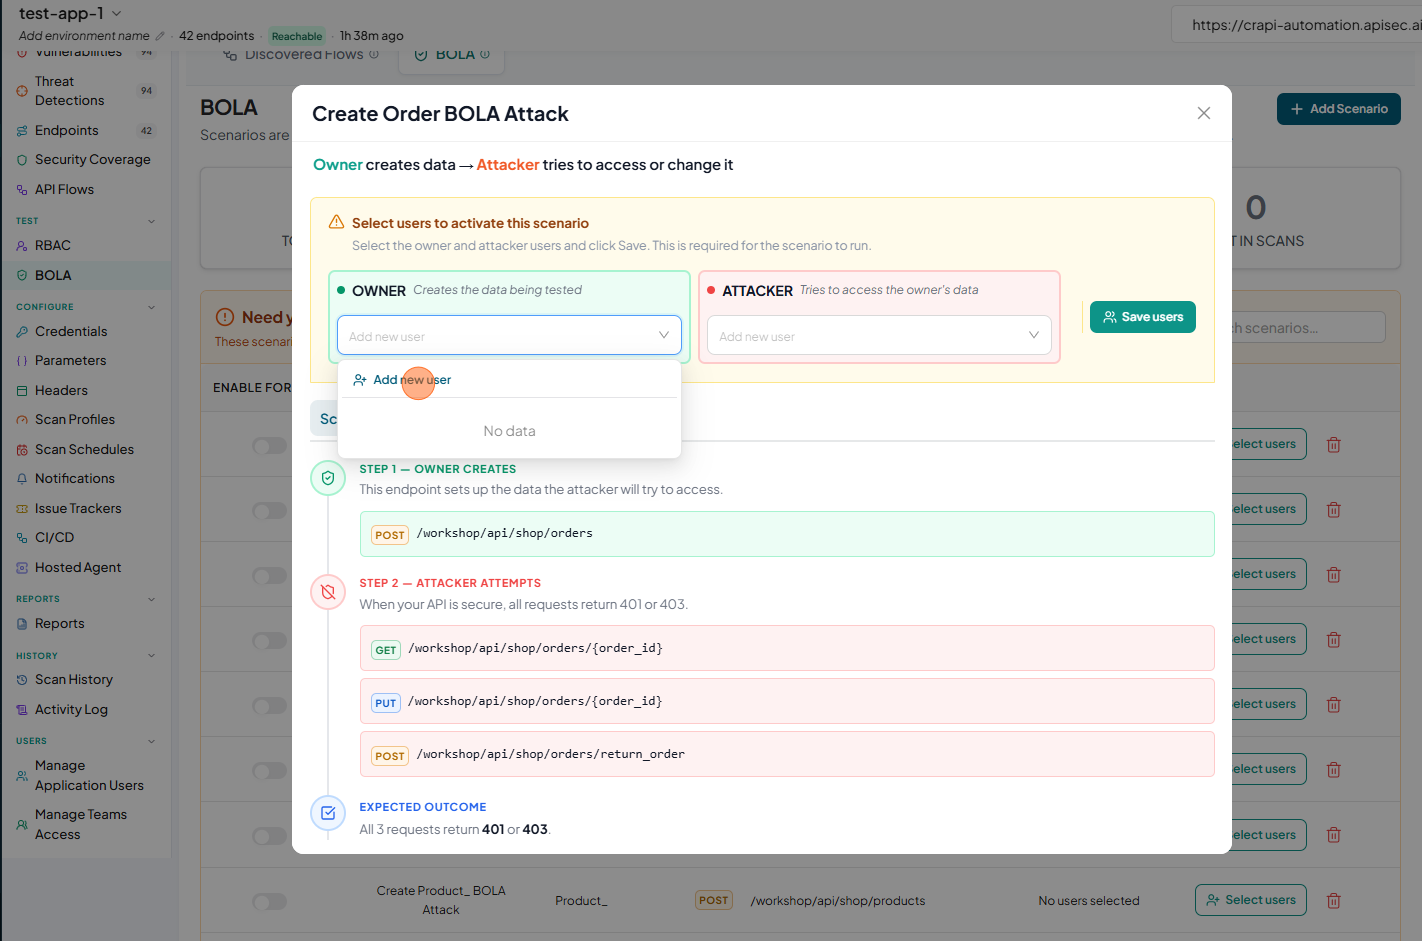Click the API Flows sidebar icon
The width and height of the screenshot is (1422, 941).
click(22, 189)
